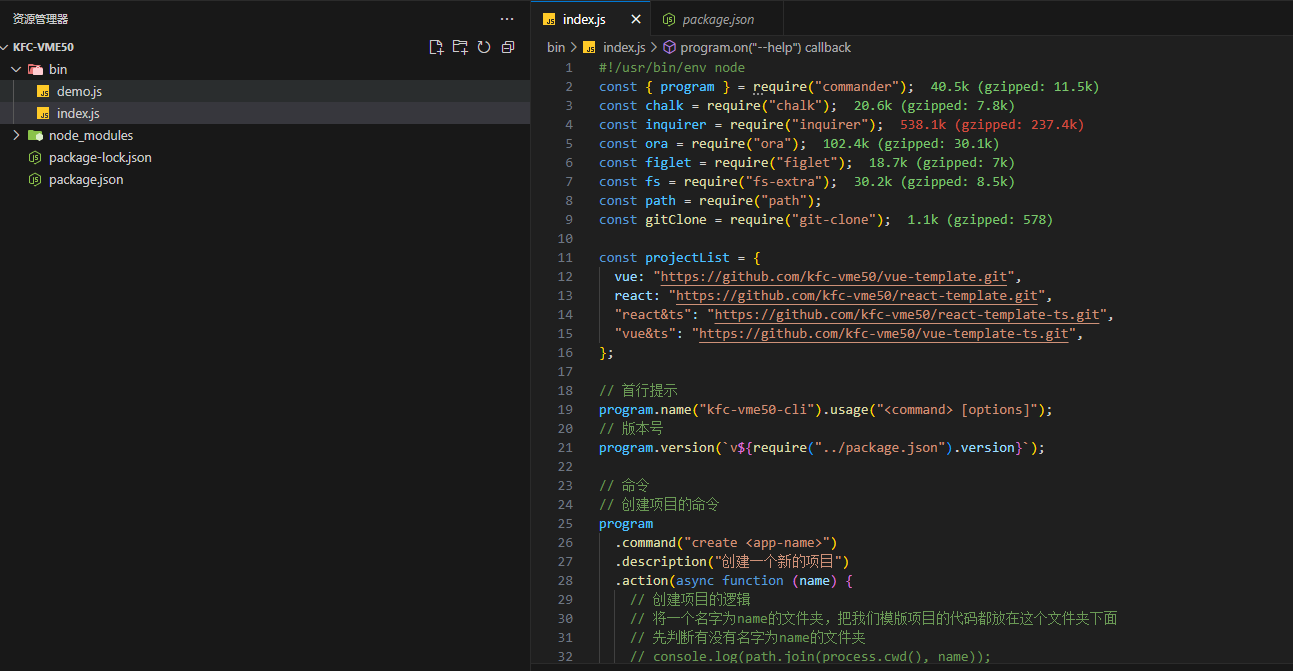Click index.js segment in breadcrumb
Image resolution: width=1293 pixels, height=671 pixels.
point(624,47)
